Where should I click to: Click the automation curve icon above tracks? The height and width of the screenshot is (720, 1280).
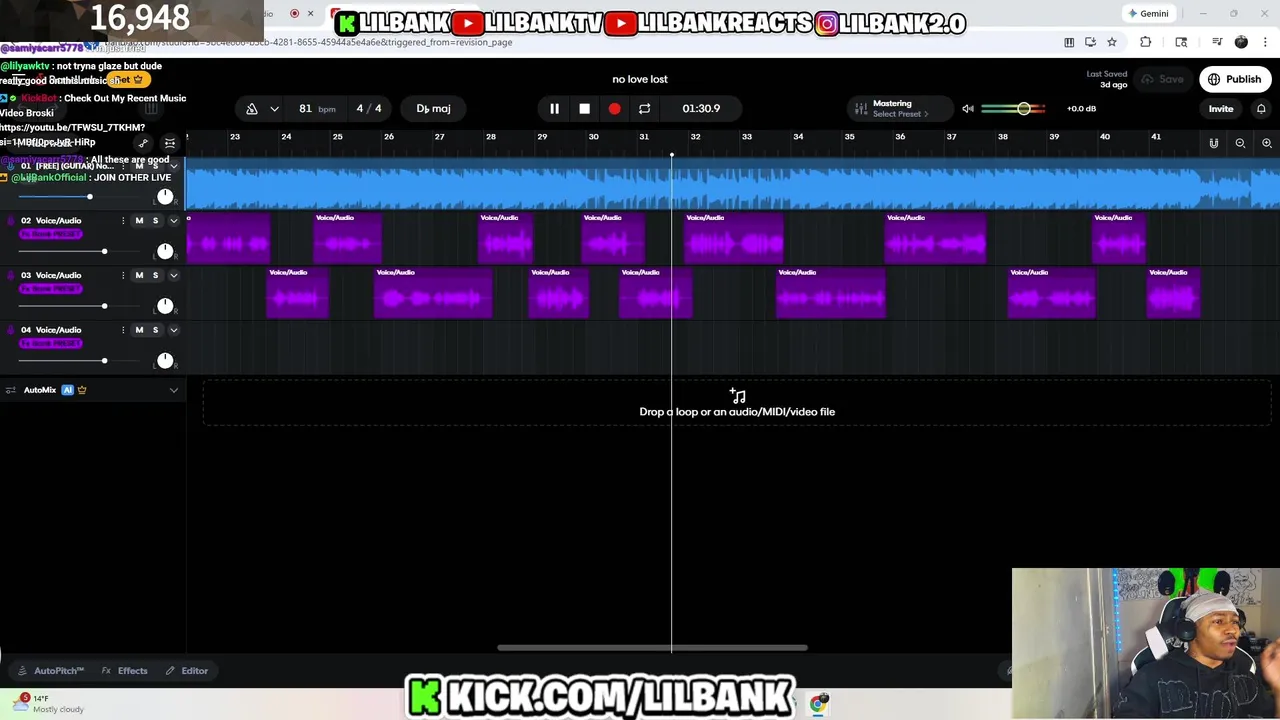click(143, 144)
